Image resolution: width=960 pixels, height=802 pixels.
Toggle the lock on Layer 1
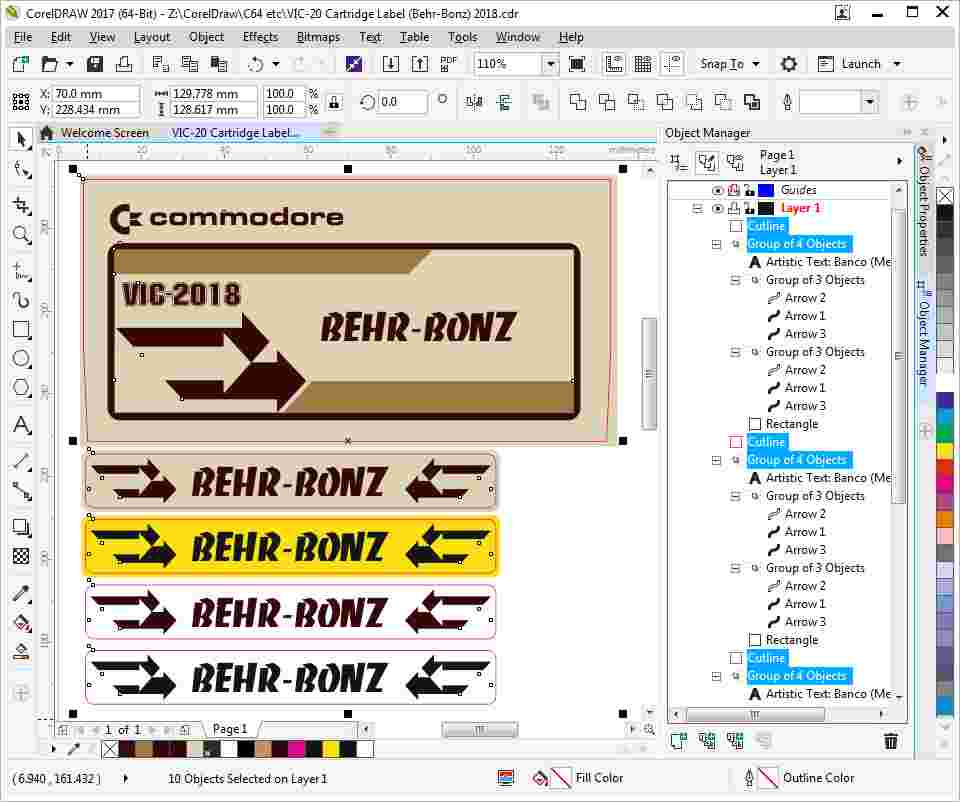(x=749, y=209)
